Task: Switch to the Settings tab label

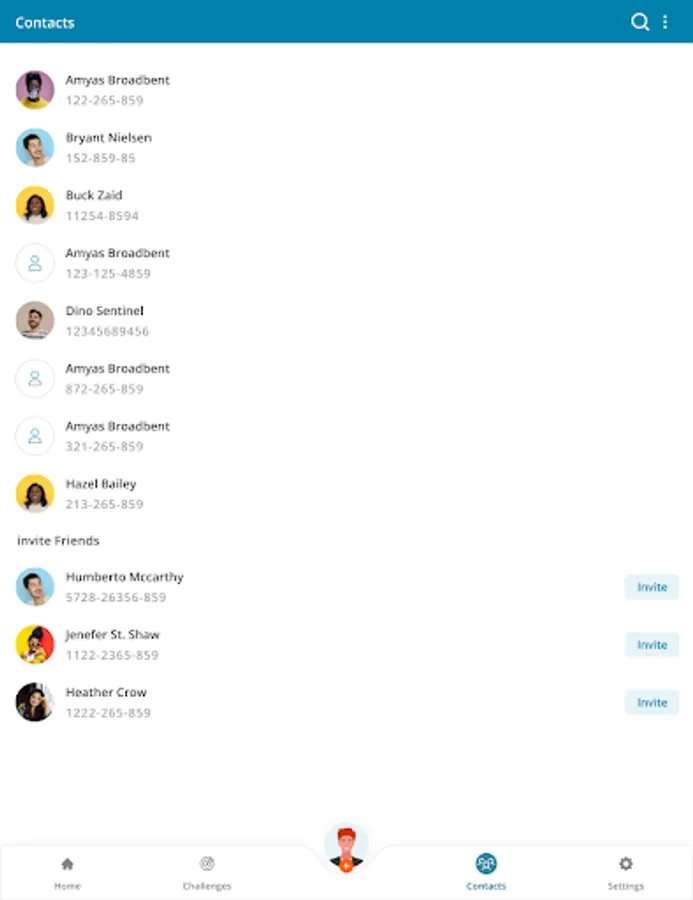Action: pos(626,886)
